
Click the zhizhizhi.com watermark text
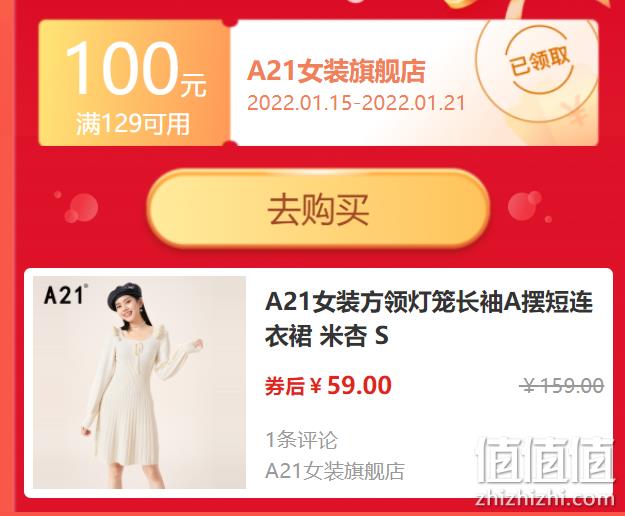544,498
